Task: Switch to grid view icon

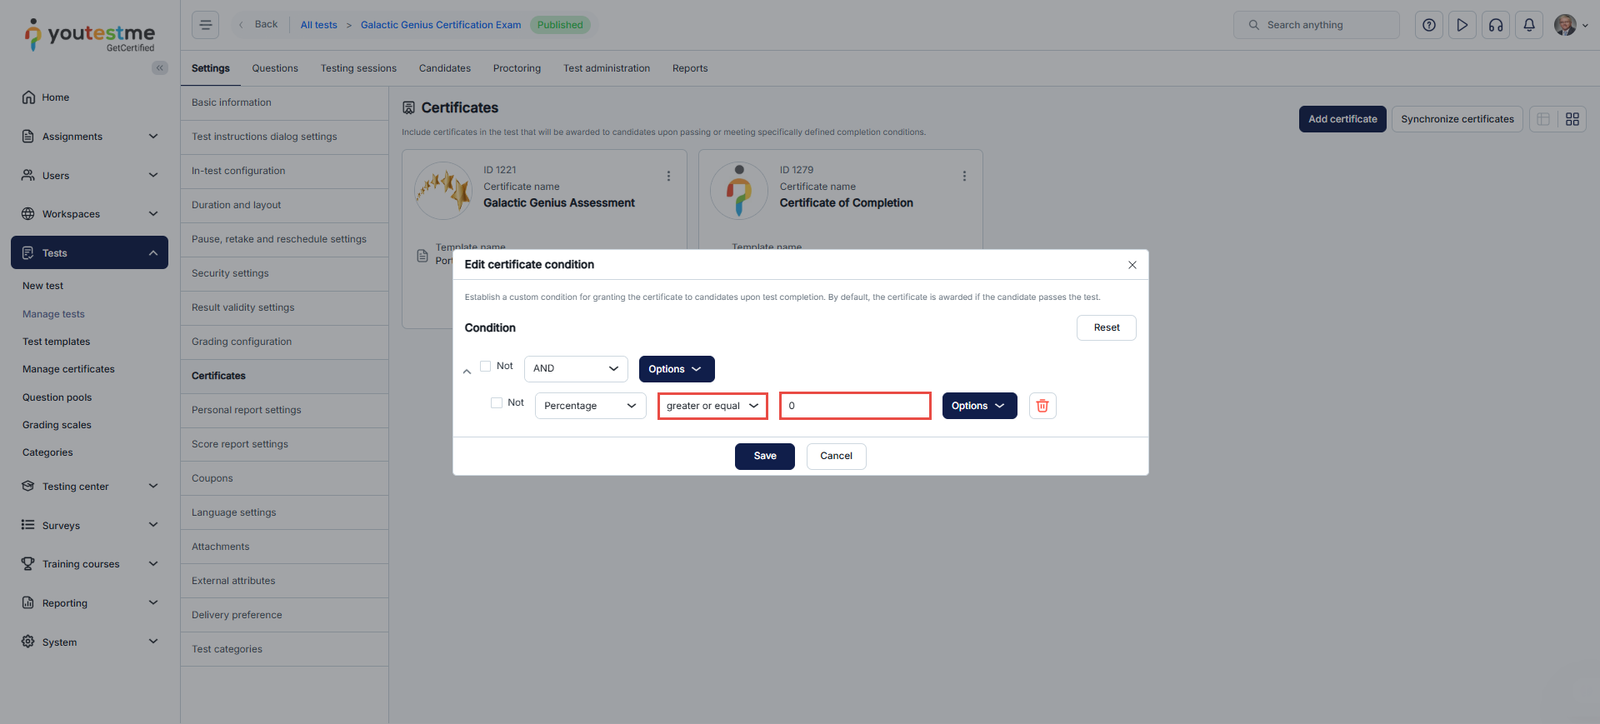Action: (1572, 119)
